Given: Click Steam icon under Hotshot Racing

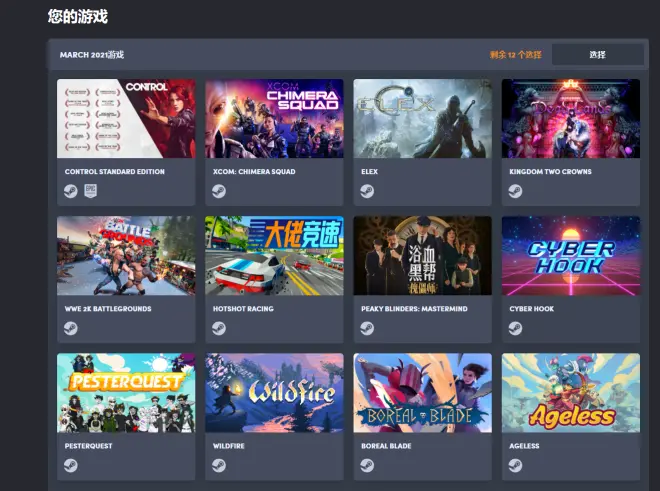Looking at the screenshot, I should (x=219, y=328).
